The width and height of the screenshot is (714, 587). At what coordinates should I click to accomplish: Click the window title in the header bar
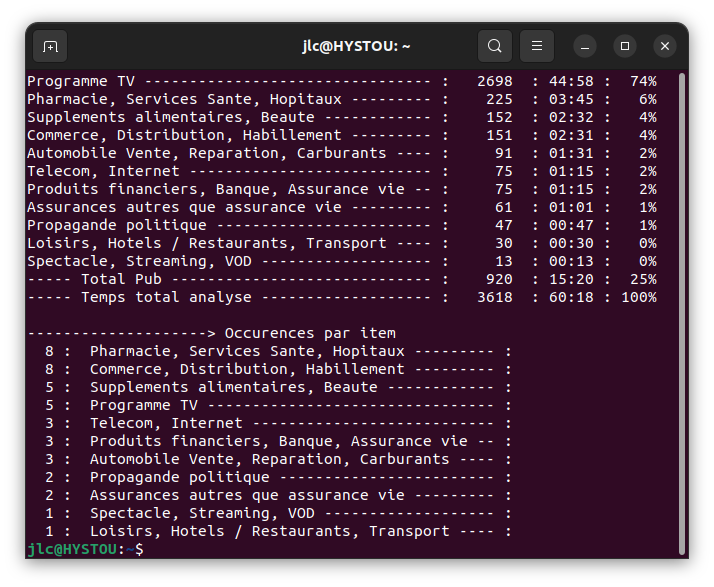[356, 46]
